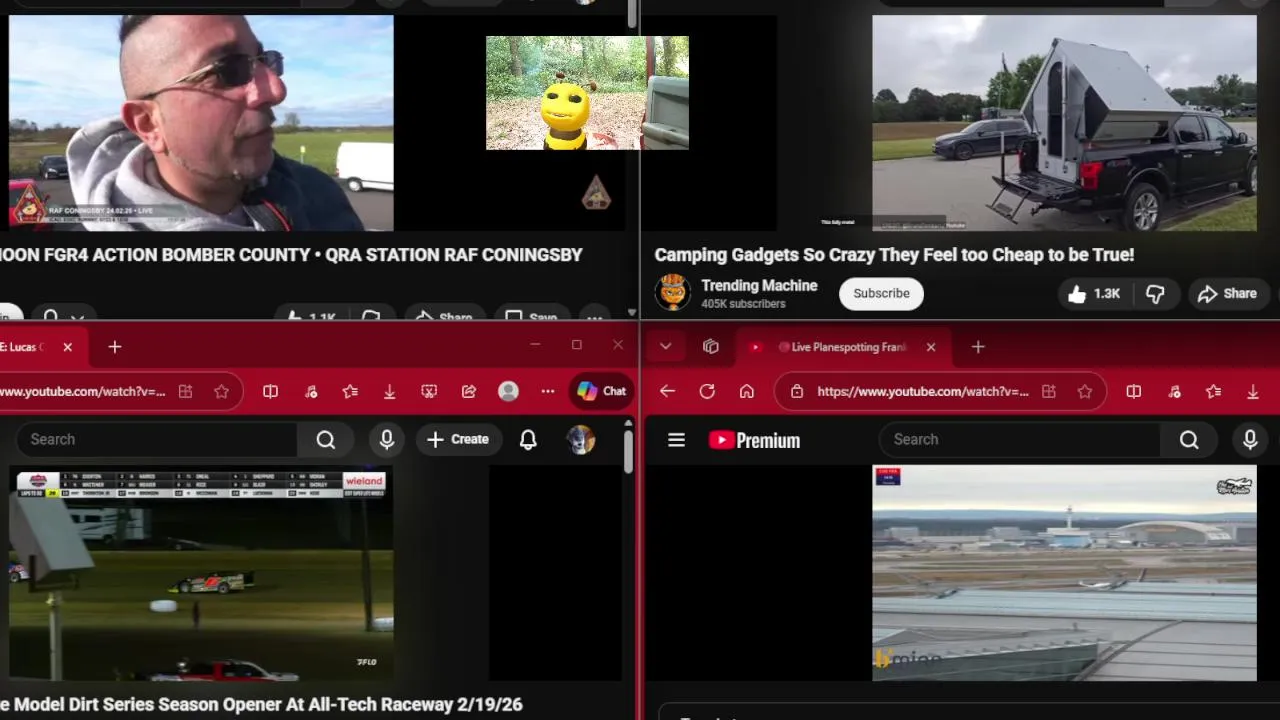Click the All-Tech Raceway video title text
The image size is (1280, 720).
[x=261, y=705]
